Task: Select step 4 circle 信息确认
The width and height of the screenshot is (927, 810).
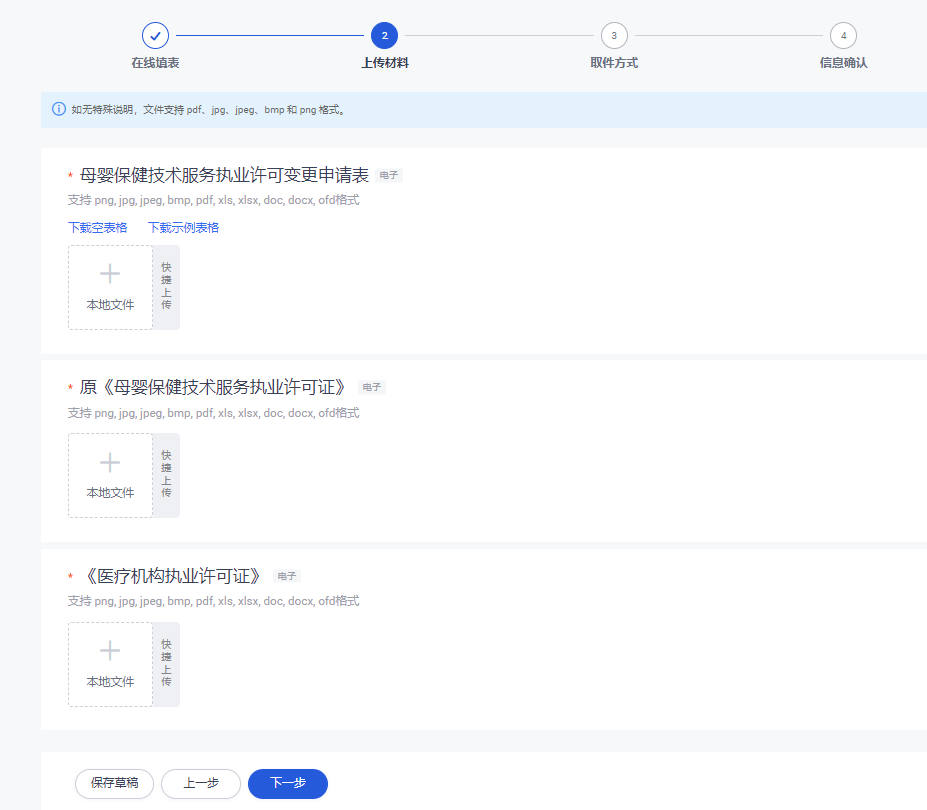Action: [x=844, y=35]
